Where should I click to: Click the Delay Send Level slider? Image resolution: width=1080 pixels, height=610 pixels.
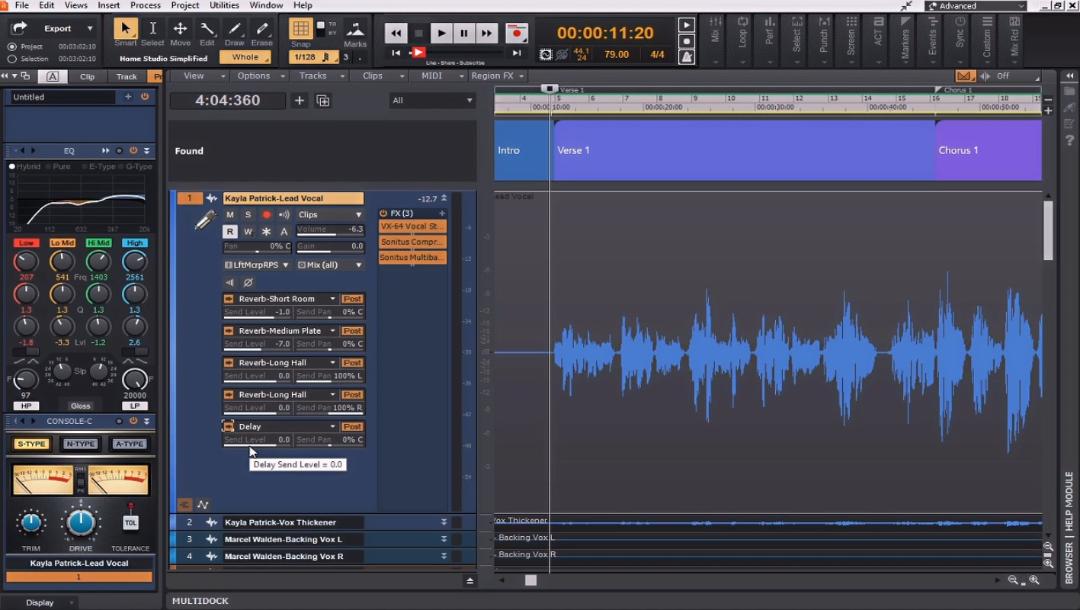click(x=258, y=440)
